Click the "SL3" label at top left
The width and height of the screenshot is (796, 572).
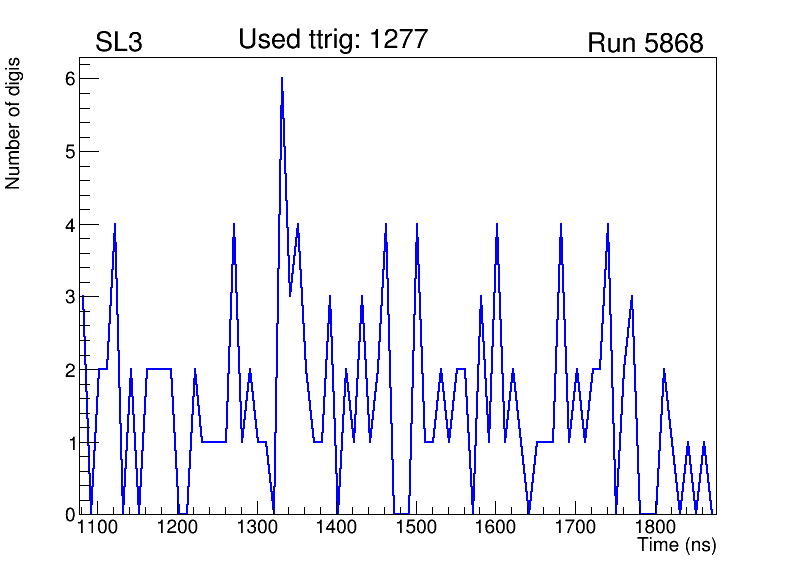[x=118, y=43]
